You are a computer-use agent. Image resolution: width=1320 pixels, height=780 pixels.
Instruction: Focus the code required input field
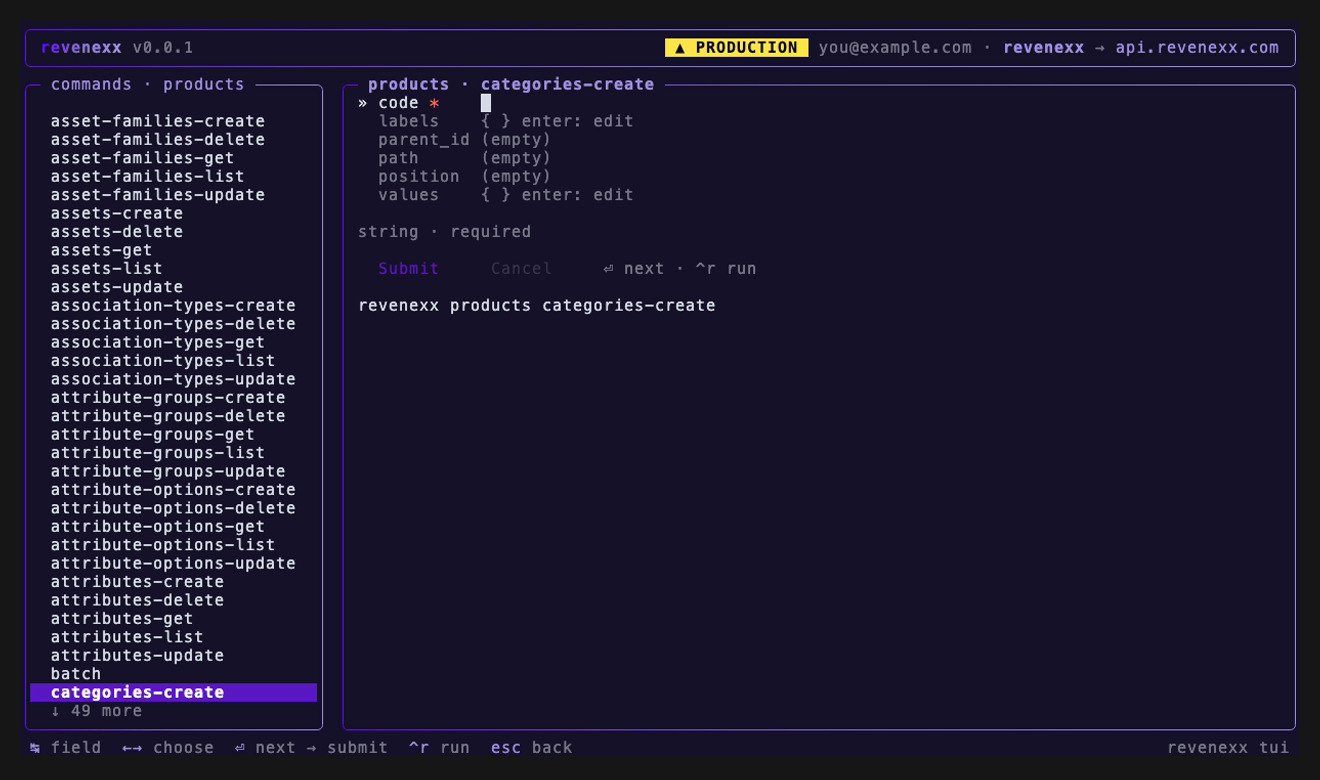pyautogui.click(x=485, y=103)
